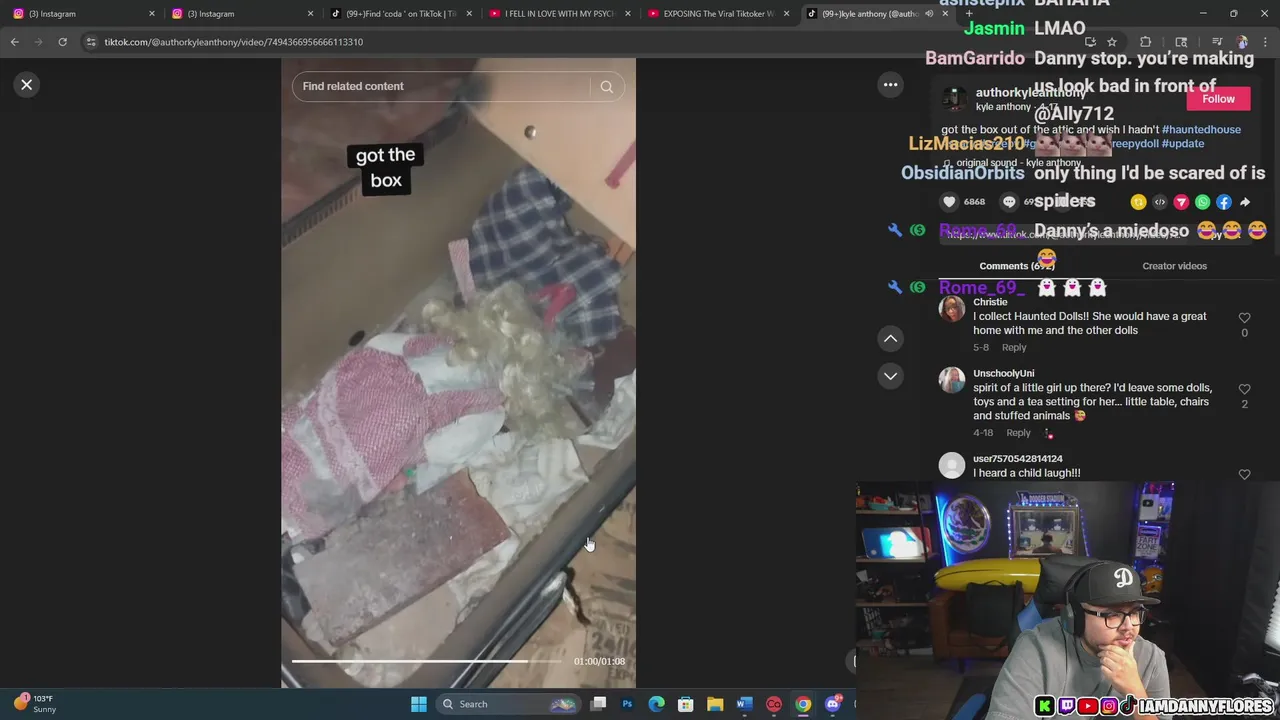The width and height of the screenshot is (1280, 720).
Task: Open the #hauntedhouse hashtag
Action: (1201, 130)
